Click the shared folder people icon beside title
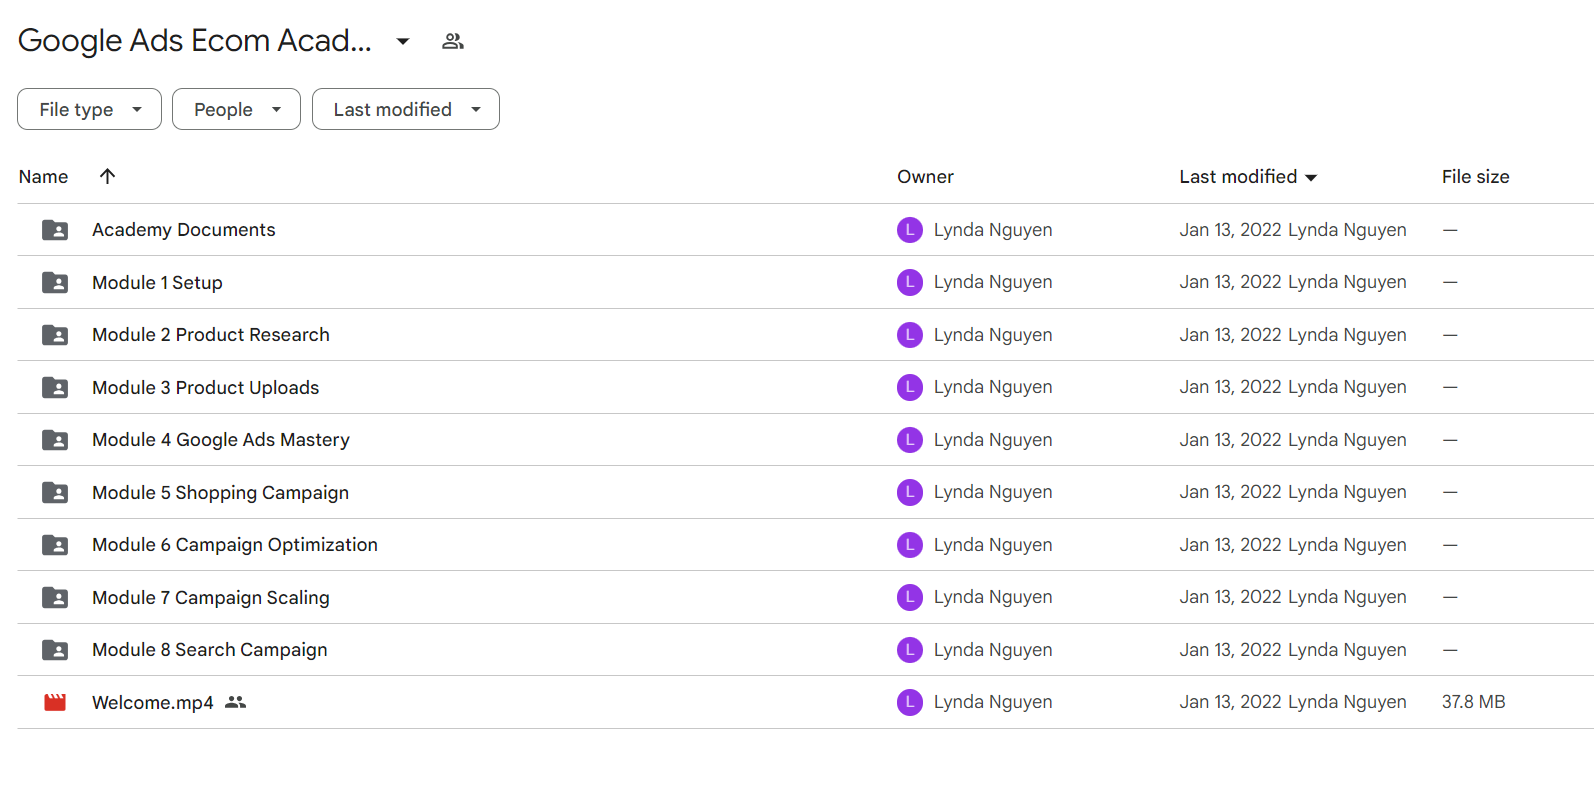 [453, 41]
